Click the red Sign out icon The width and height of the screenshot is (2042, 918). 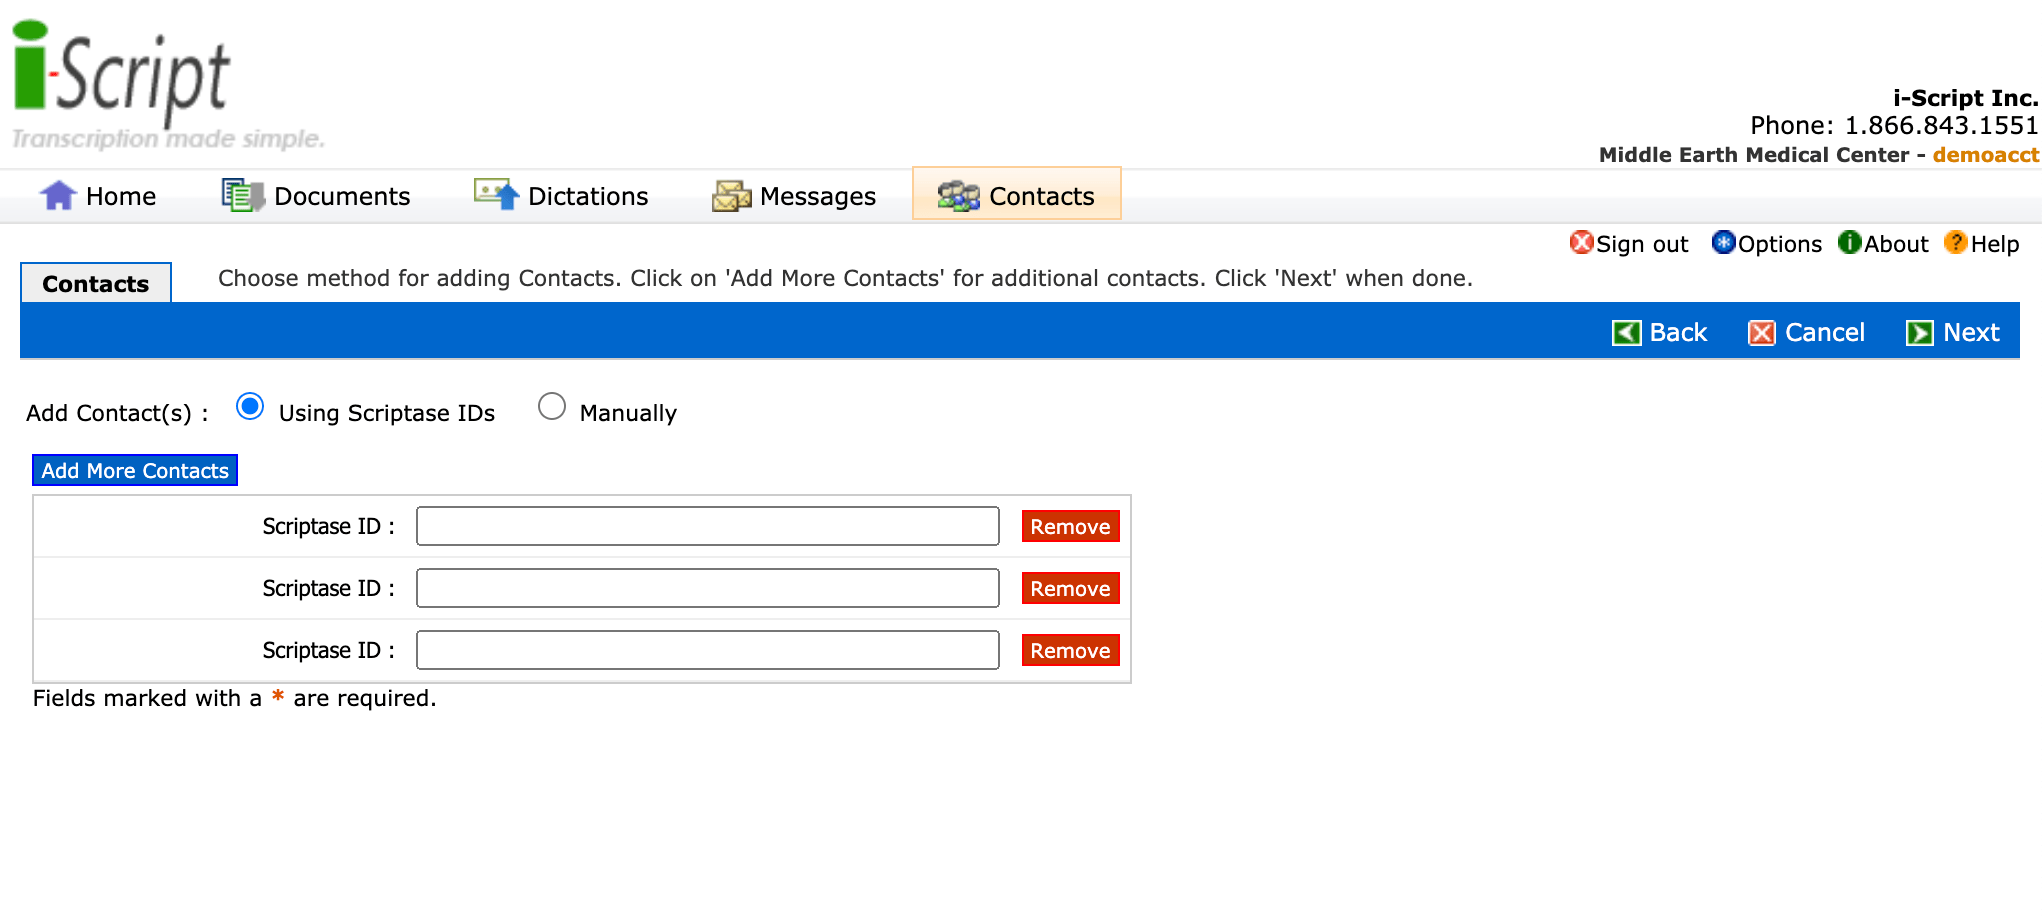coord(1581,243)
